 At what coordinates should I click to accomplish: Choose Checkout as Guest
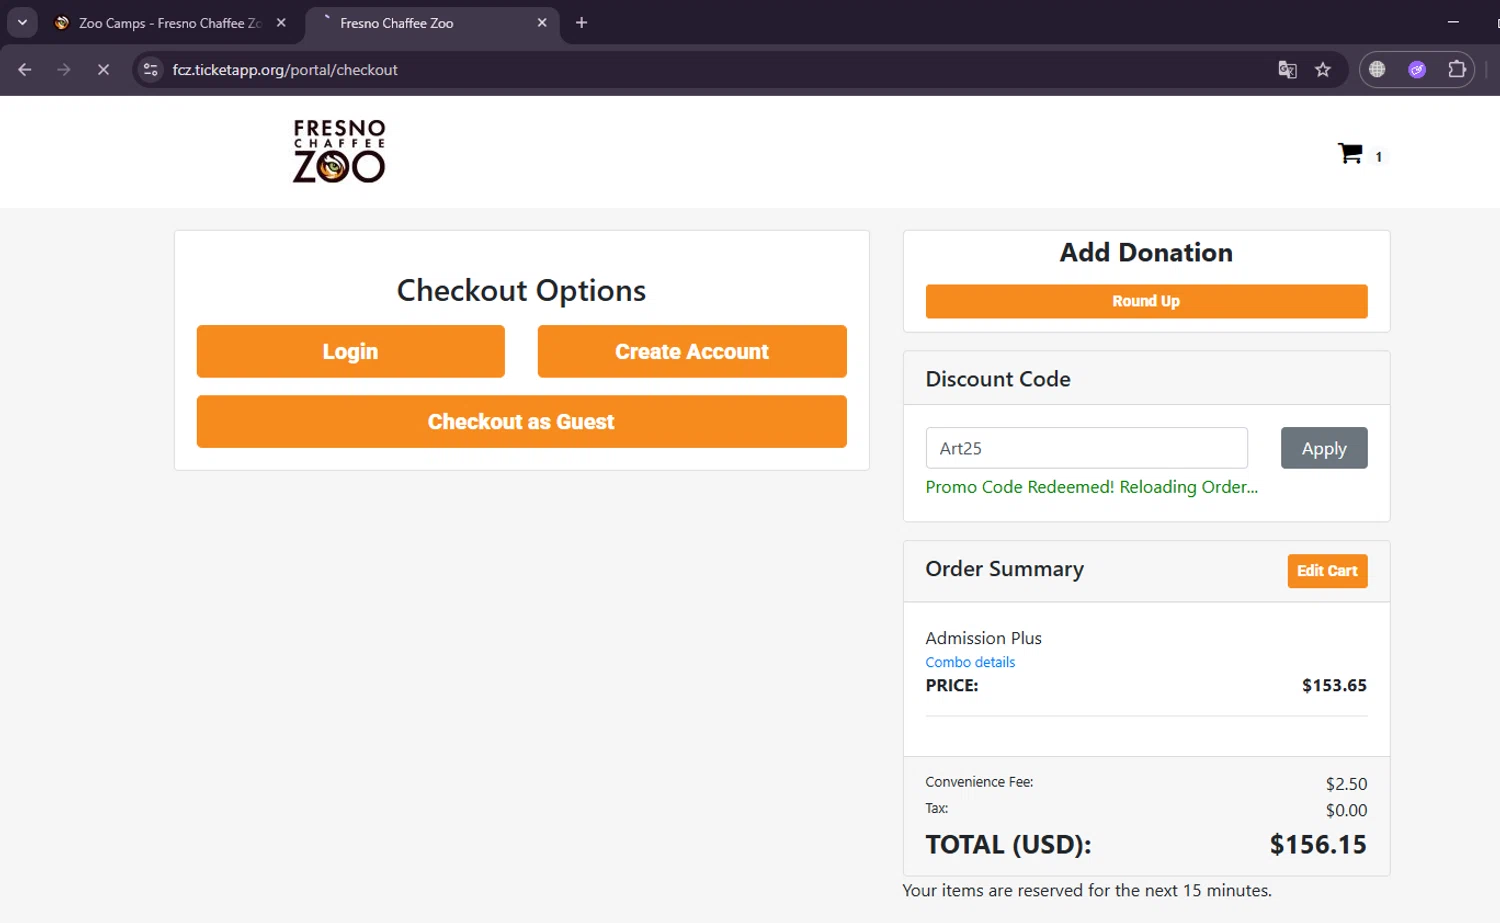(x=521, y=421)
